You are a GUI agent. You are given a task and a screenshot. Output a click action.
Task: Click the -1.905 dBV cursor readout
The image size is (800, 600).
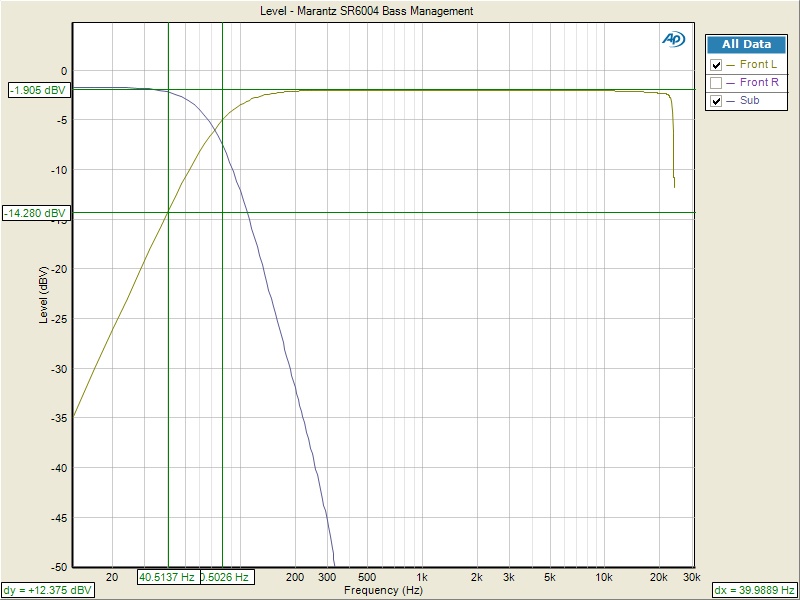(x=37, y=90)
